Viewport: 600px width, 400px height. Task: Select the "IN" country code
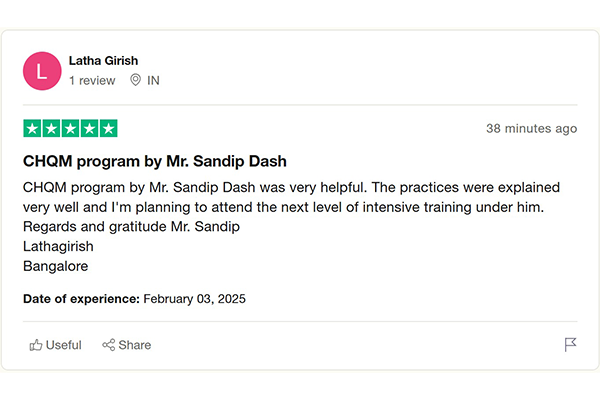pos(153,80)
